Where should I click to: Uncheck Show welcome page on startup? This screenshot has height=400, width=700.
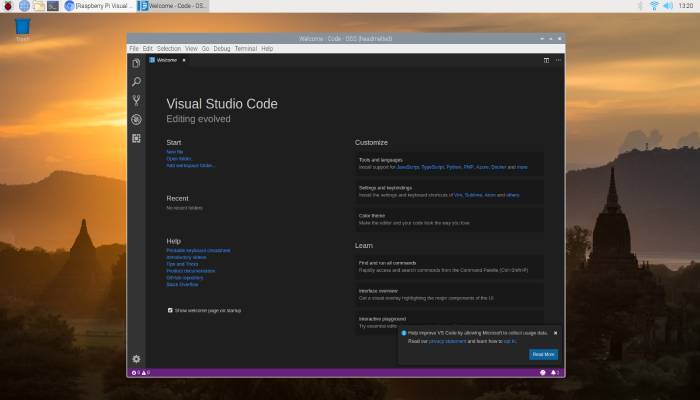[170, 310]
